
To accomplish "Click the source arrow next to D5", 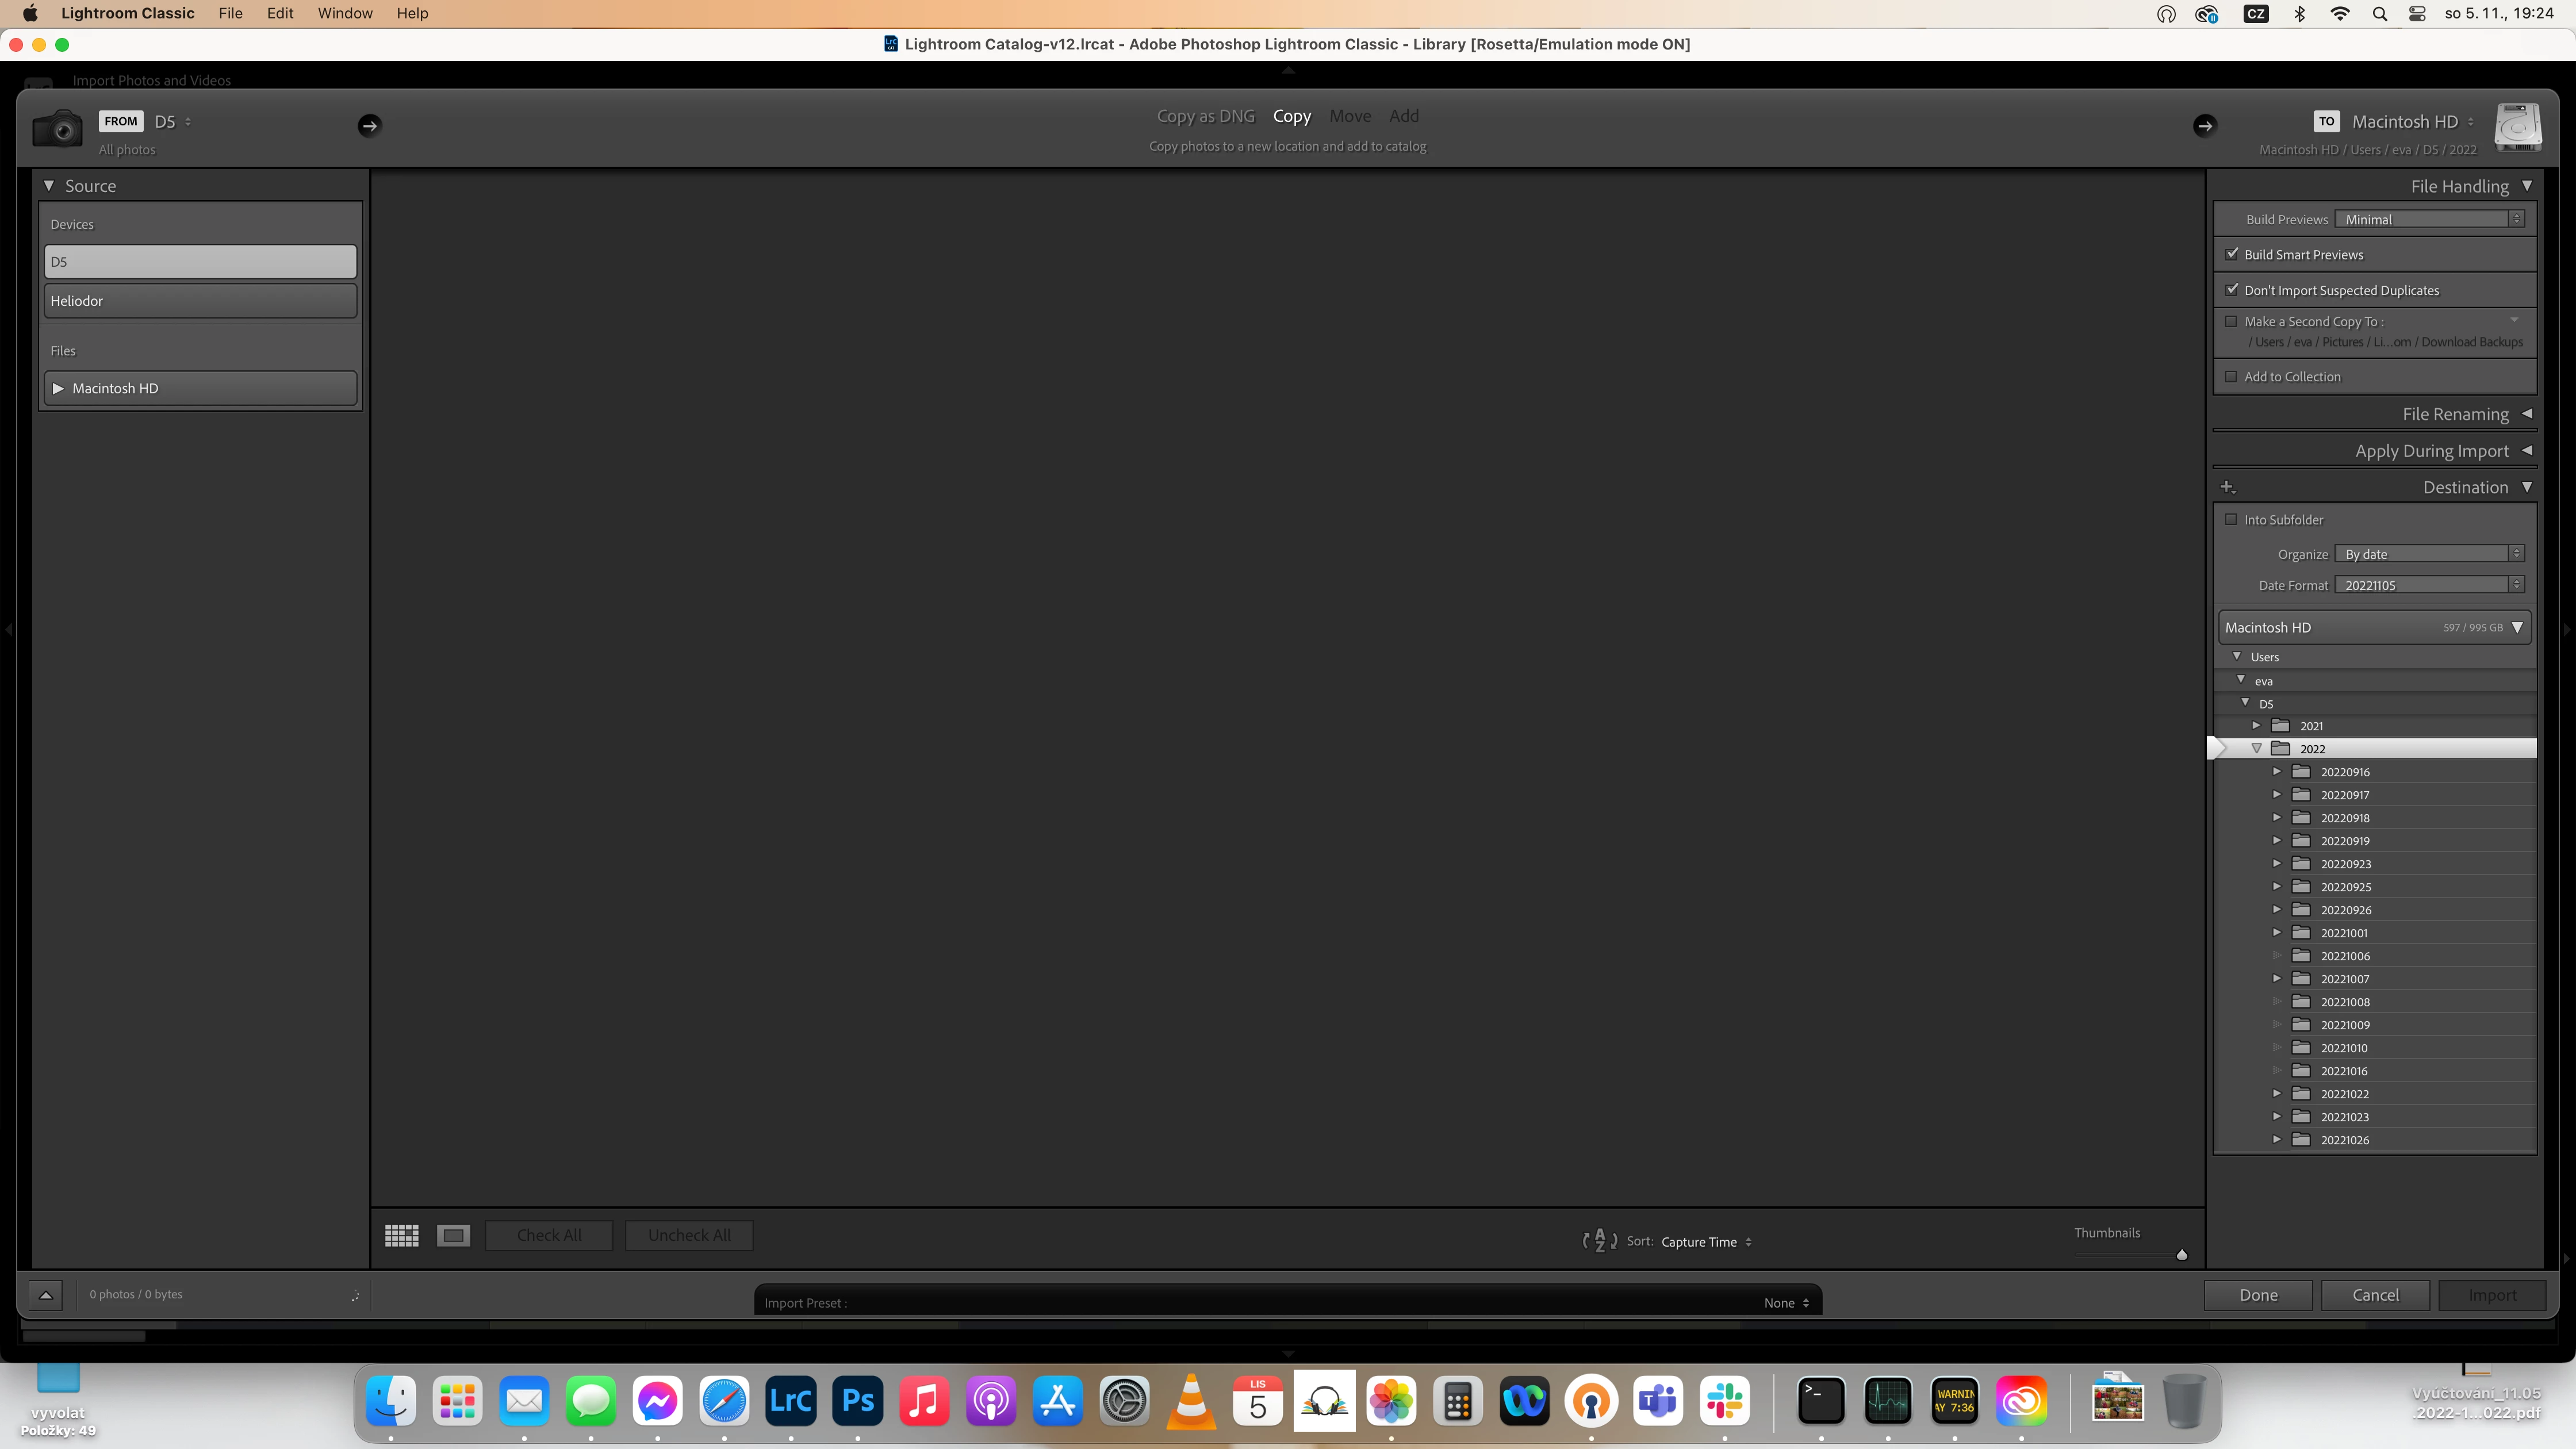I will [369, 125].
